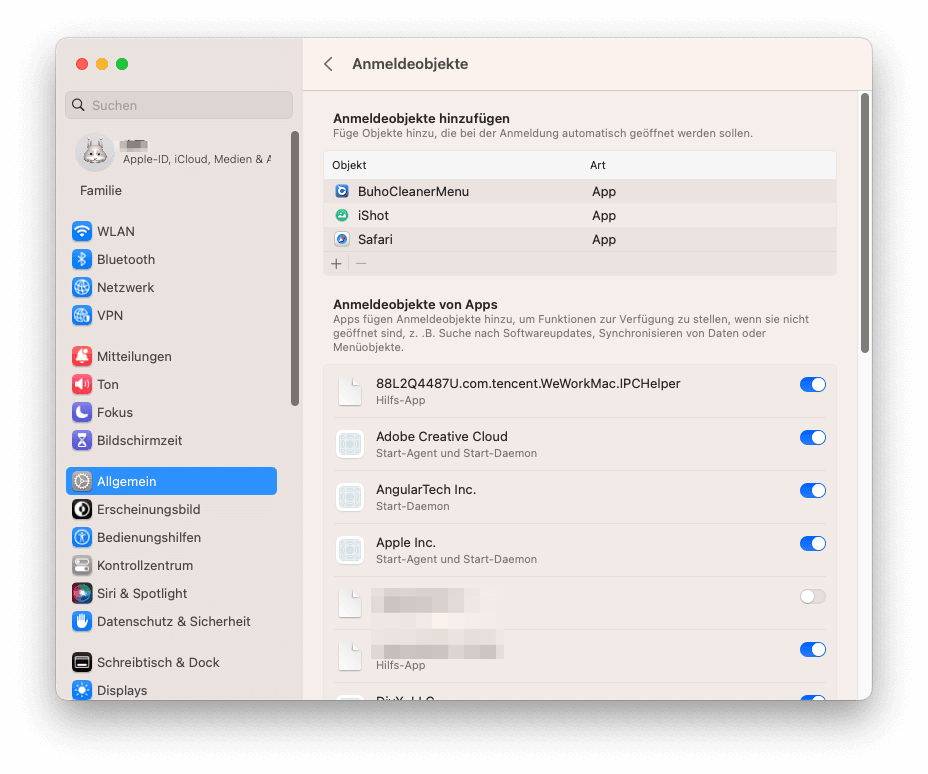Select Allgemein in the sidebar
Screen dimensions: 928x774
(172, 481)
